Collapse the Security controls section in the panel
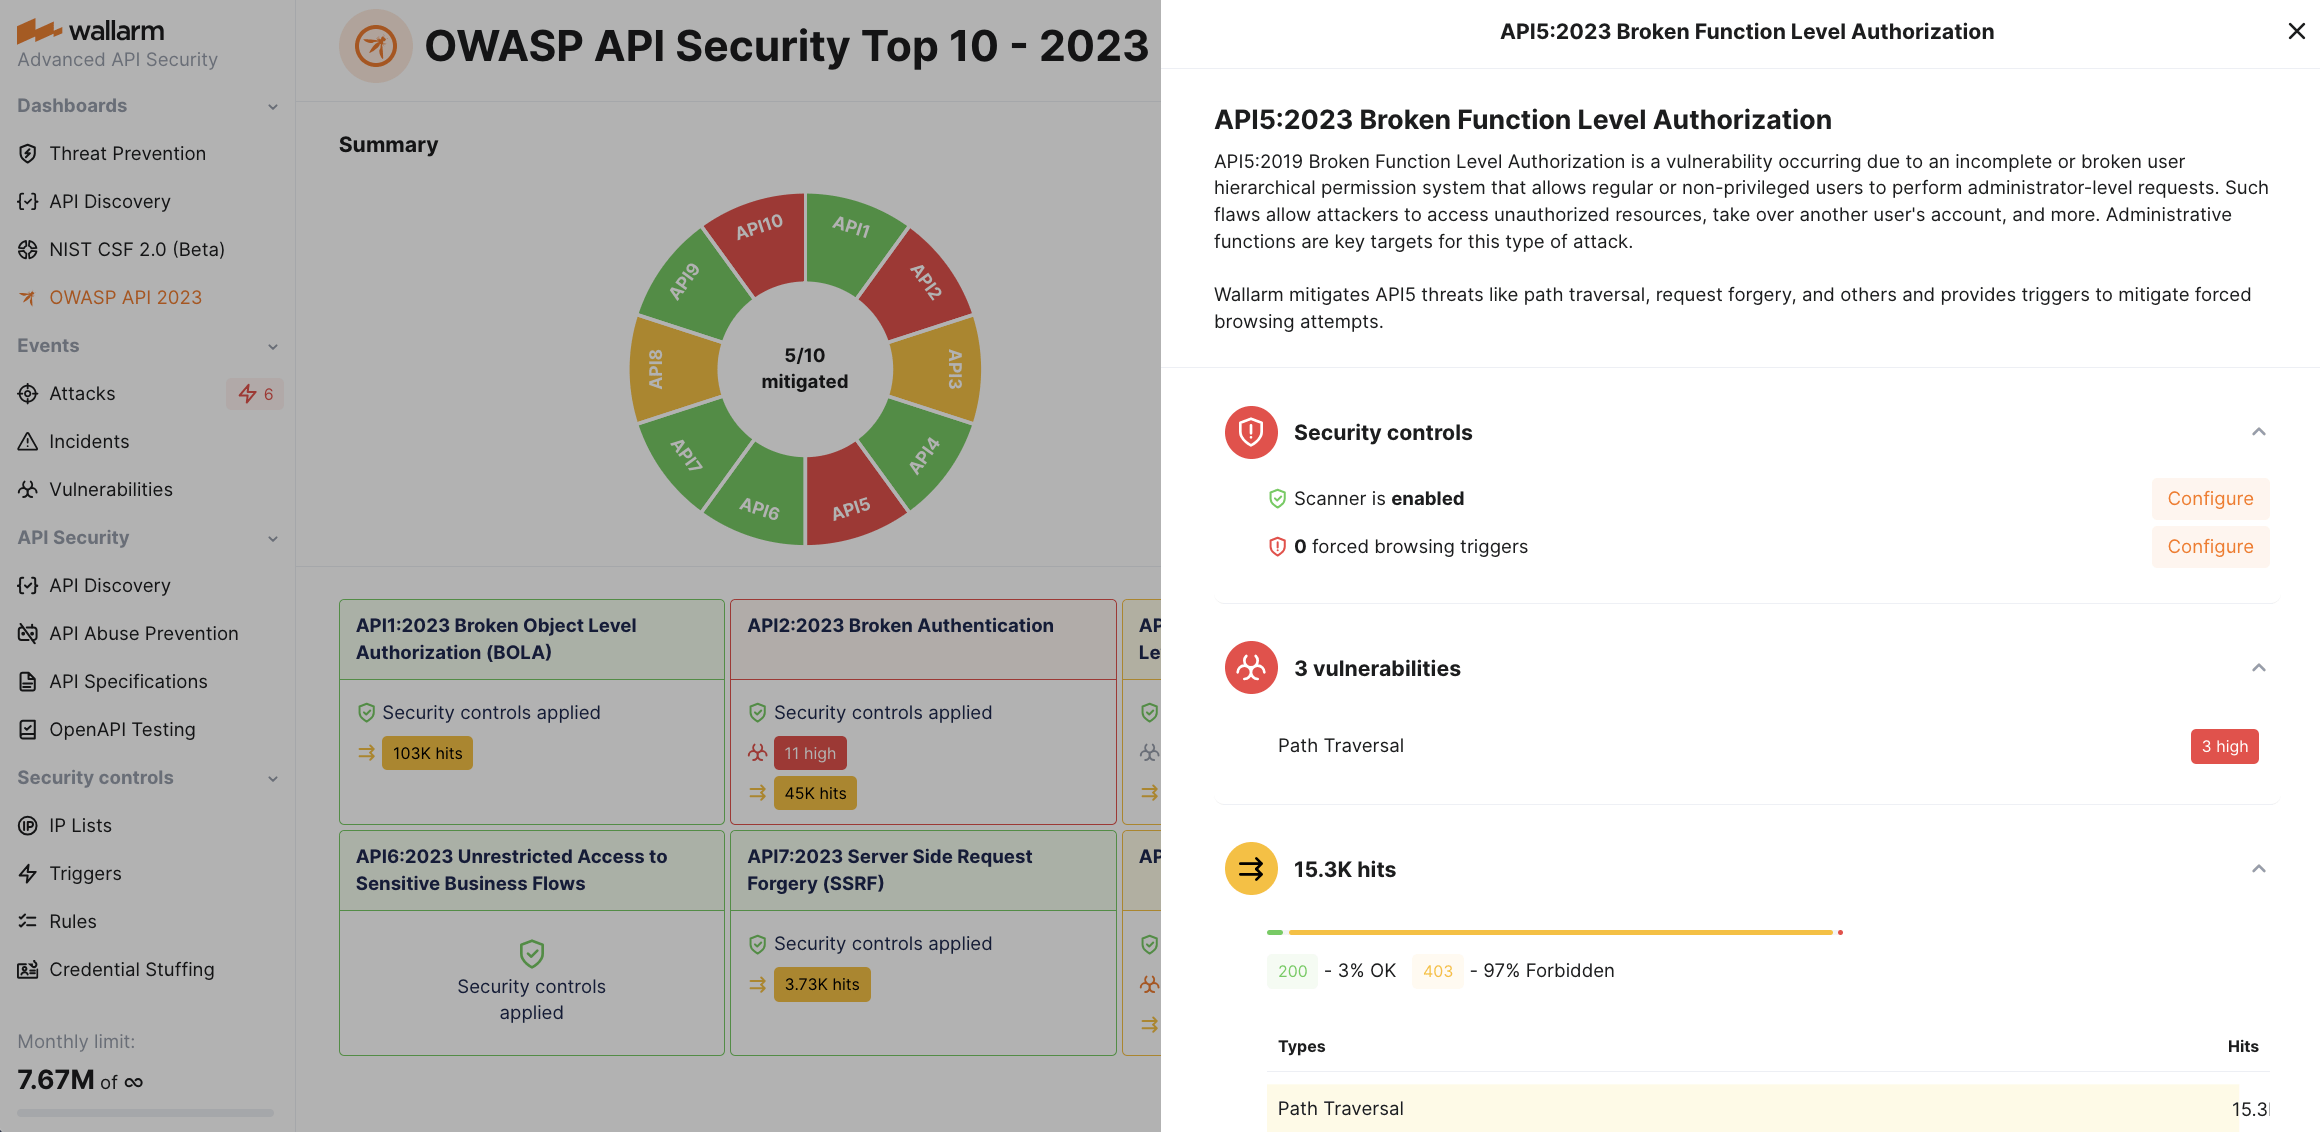2320x1132 pixels. point(2258,432)
